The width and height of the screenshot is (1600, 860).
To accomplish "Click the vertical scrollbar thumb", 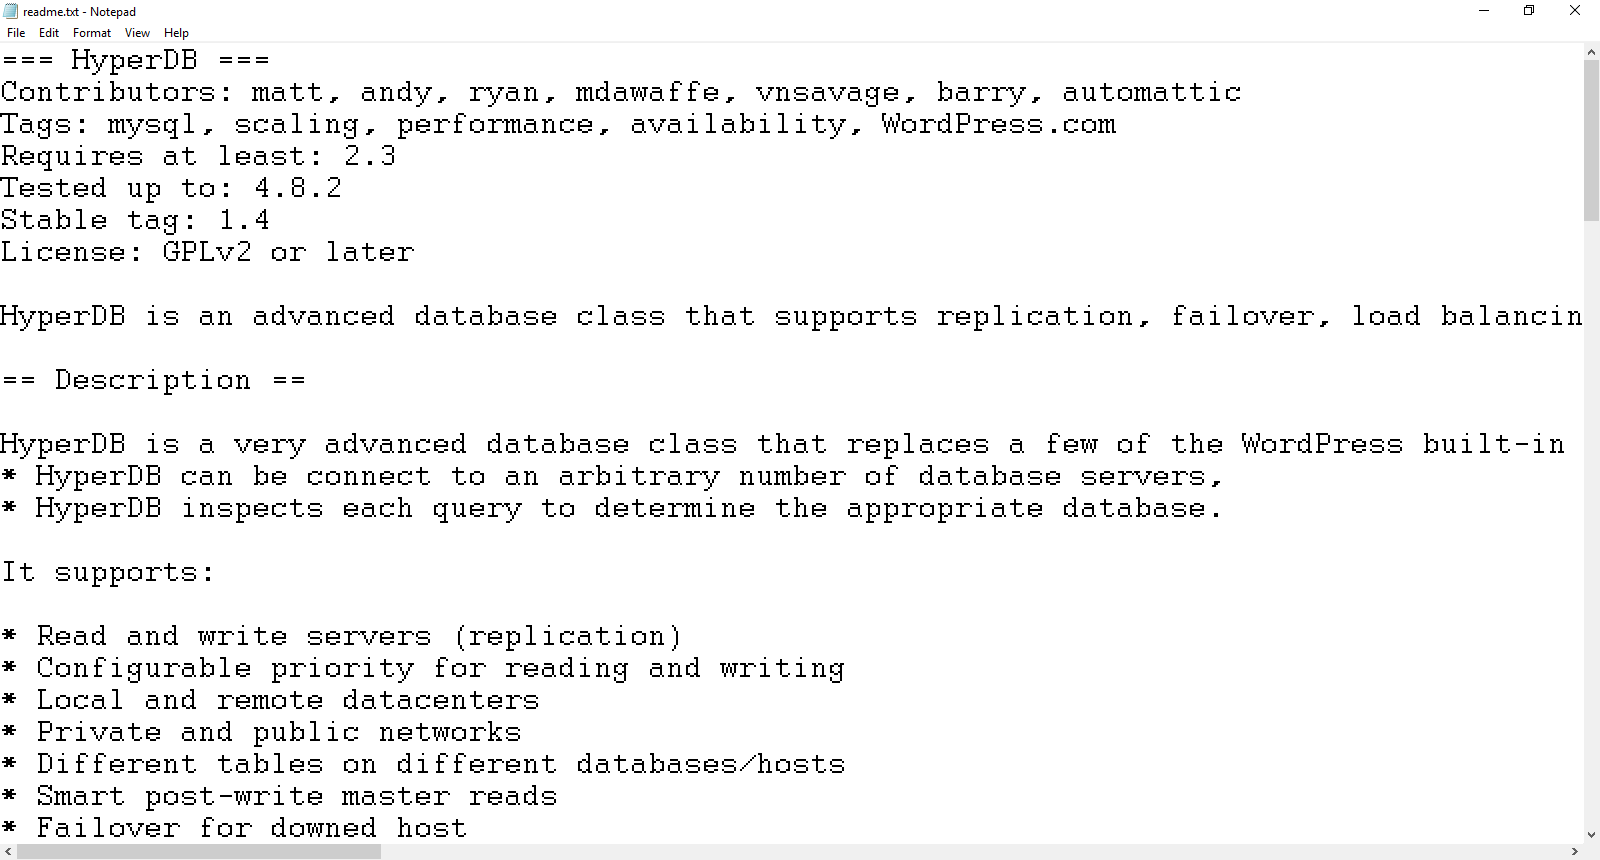I will pos(1591,140).
